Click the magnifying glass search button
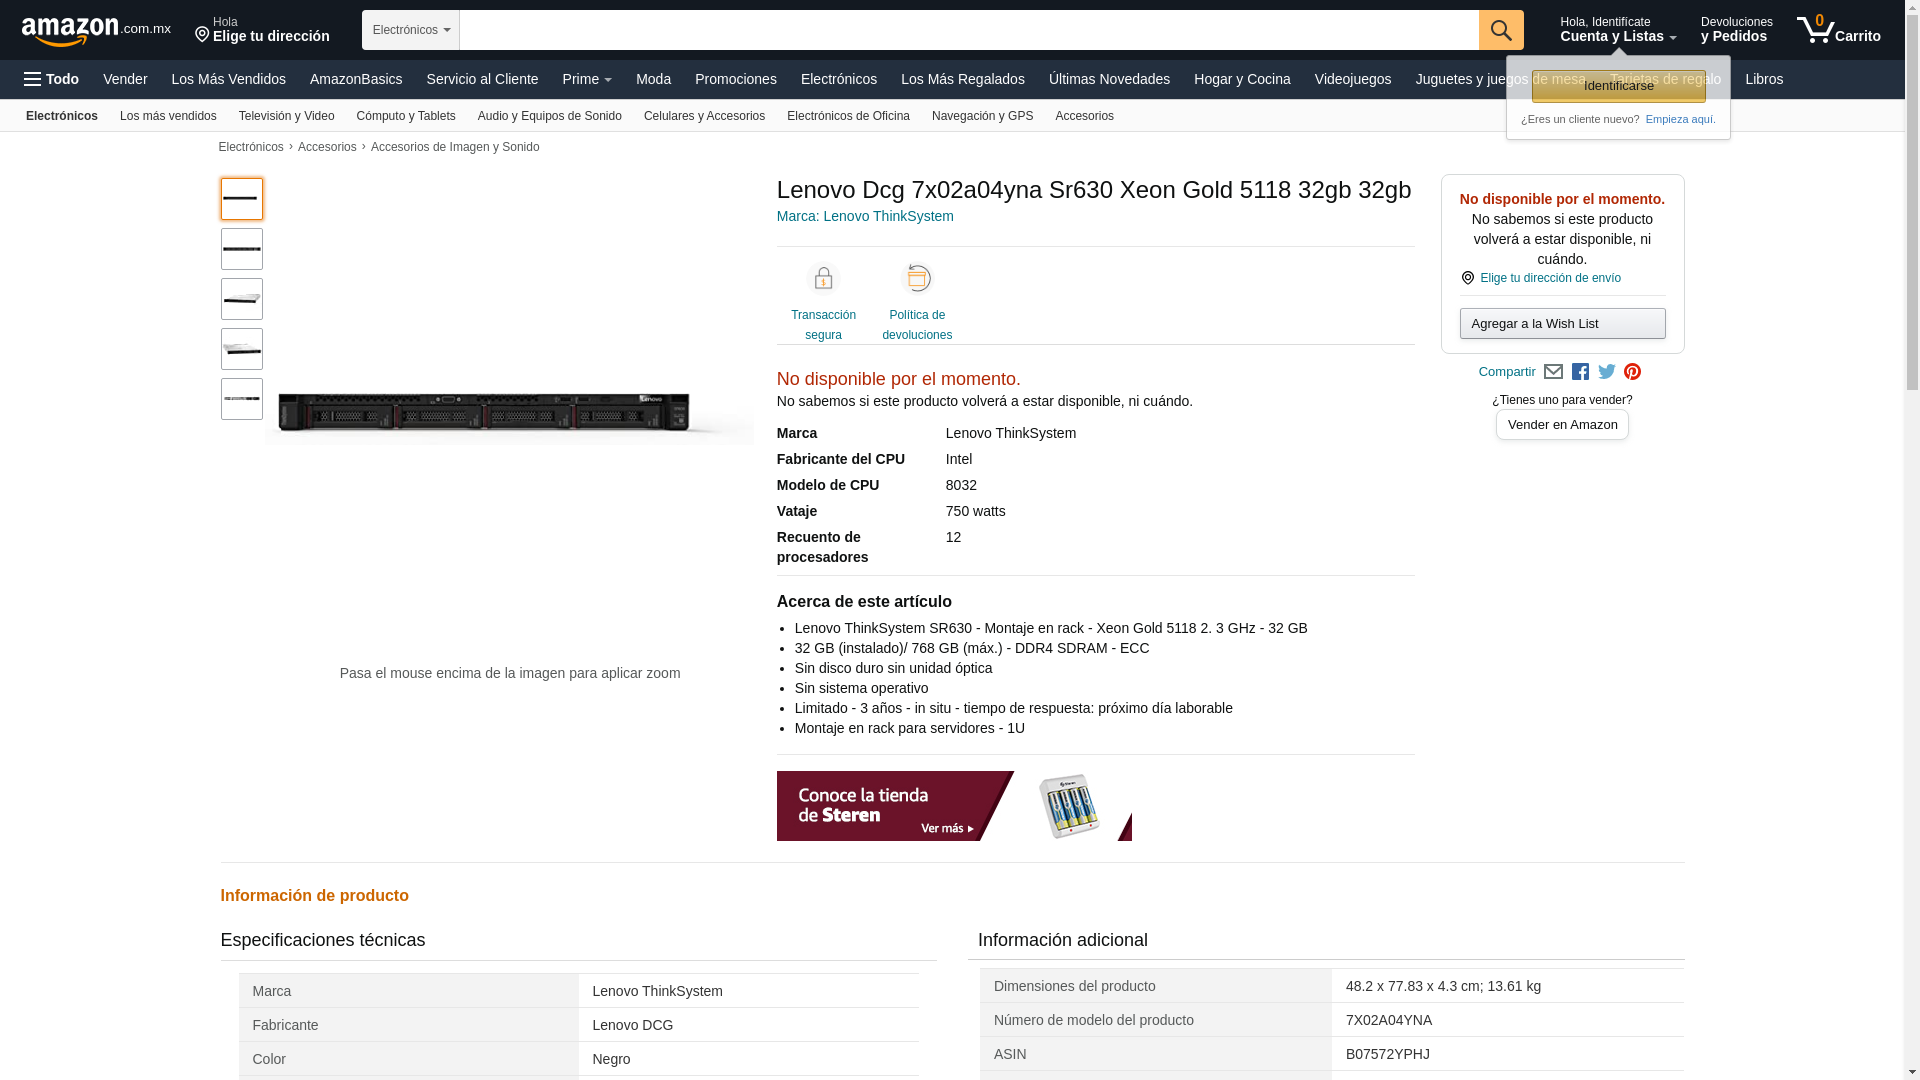This screenshot has height=1080, width=1920. coord(1501,30)
